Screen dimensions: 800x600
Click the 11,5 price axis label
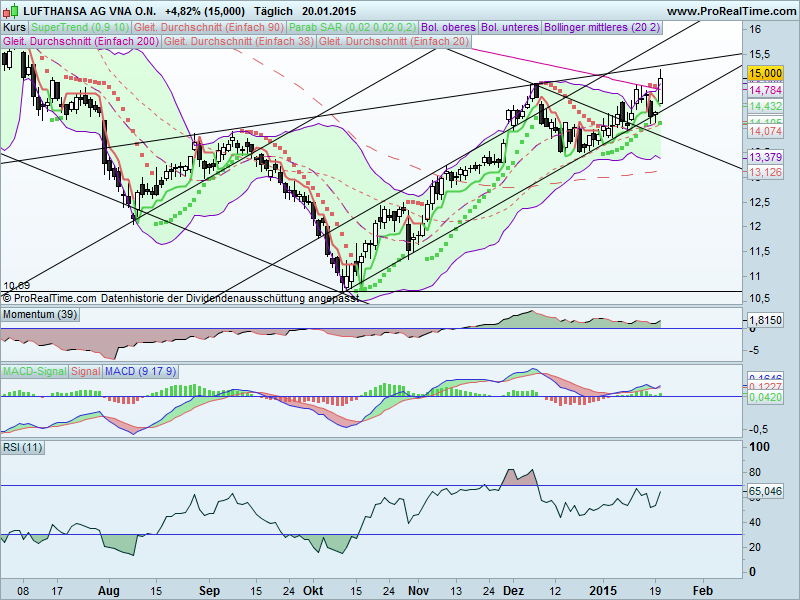click(x=760, y=252)
